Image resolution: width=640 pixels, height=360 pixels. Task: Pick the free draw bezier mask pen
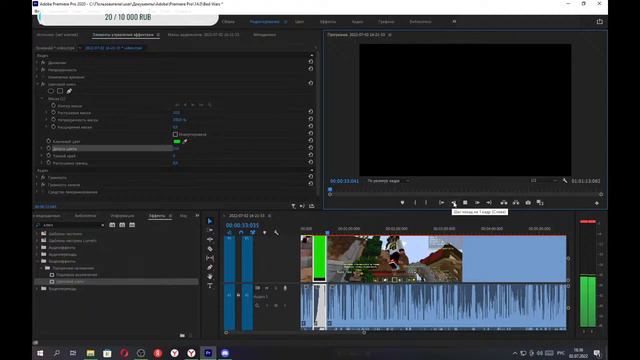tap(69, 91)
